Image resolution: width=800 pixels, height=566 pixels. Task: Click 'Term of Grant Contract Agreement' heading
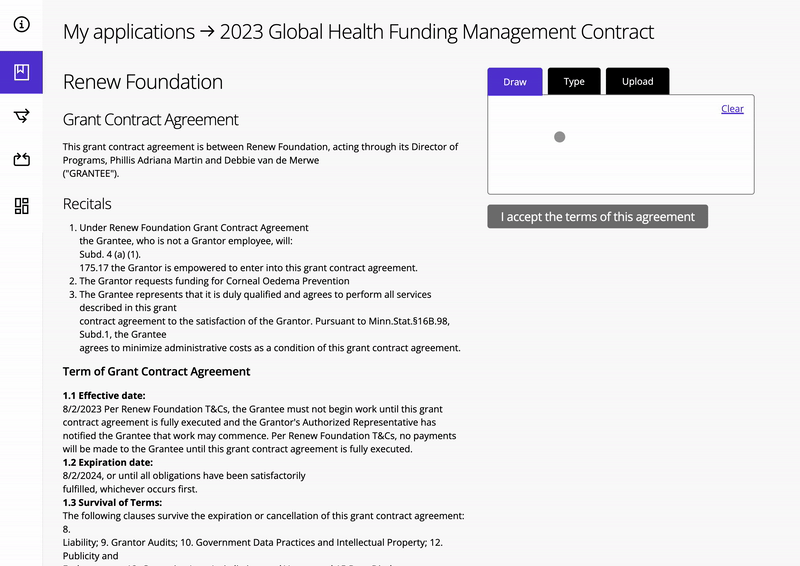tap(156, 372)
